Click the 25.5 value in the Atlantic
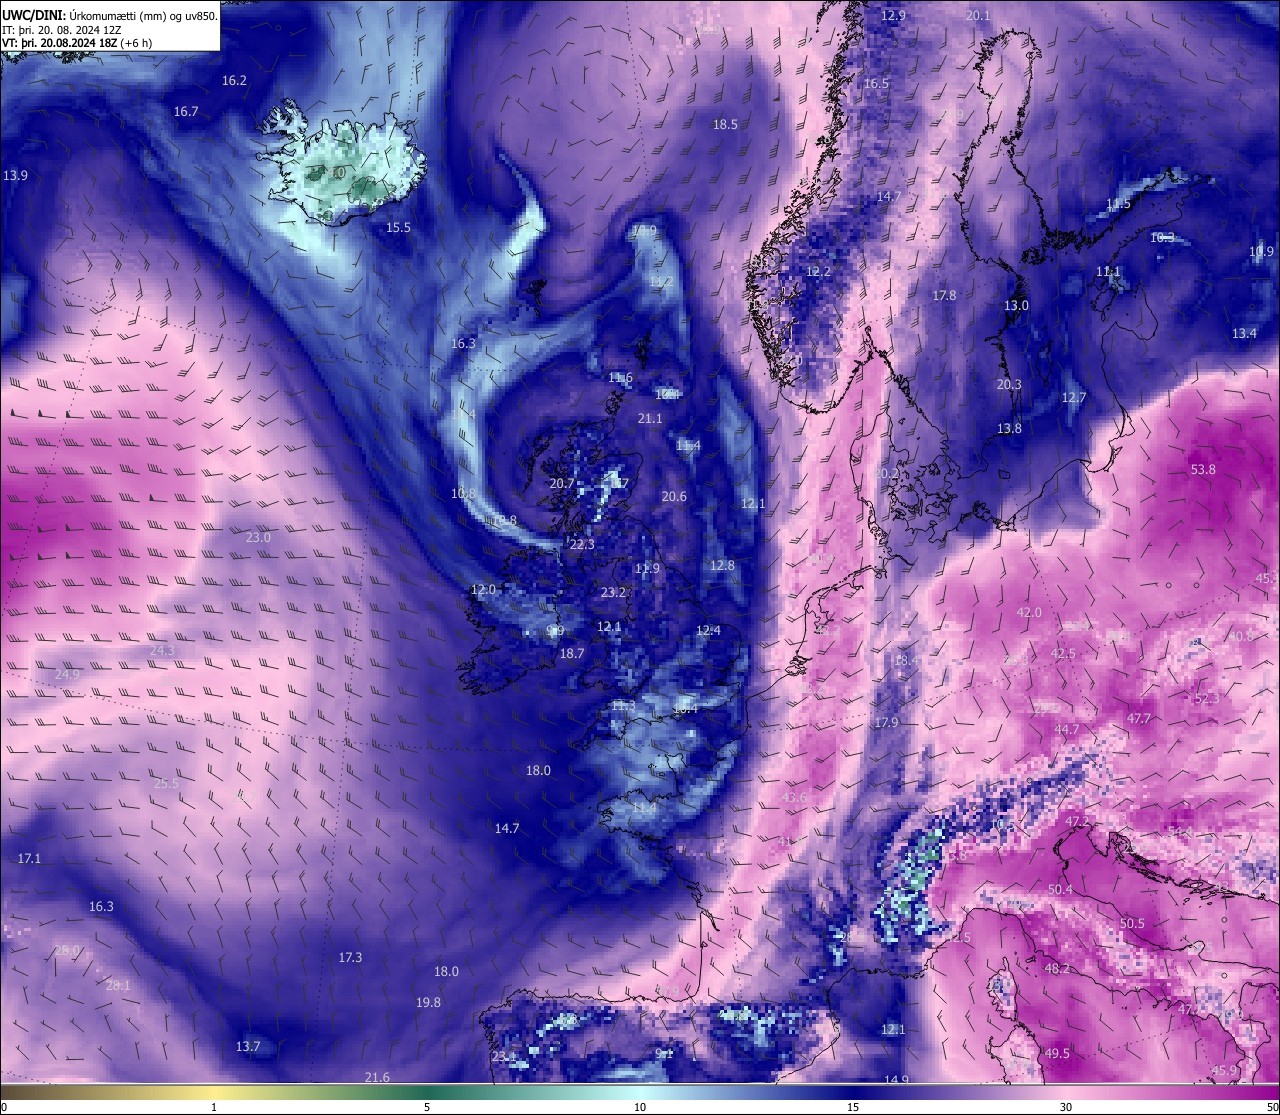Image resolution: width=1280 pixels, height=1115 pixels. 166,783
